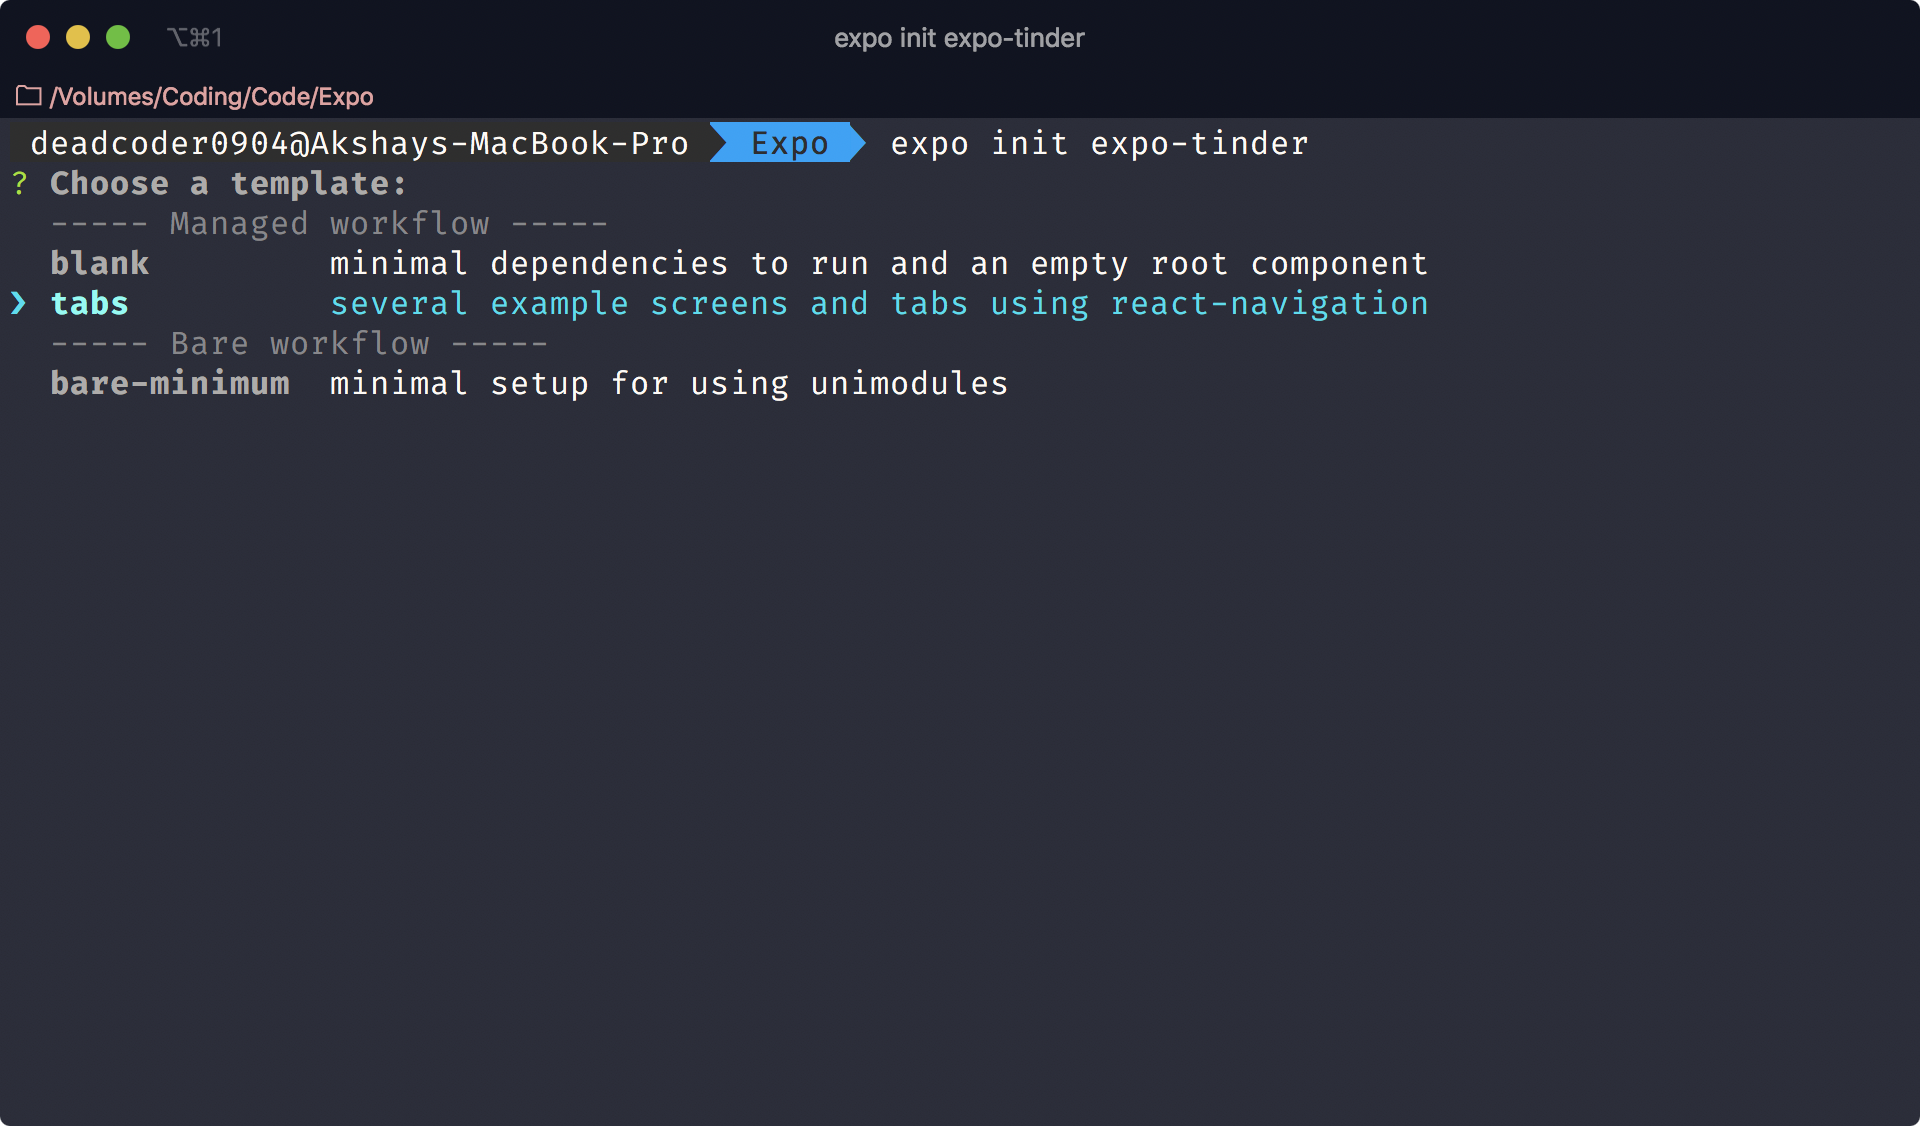Select the blank template option

tap(99, 263)
